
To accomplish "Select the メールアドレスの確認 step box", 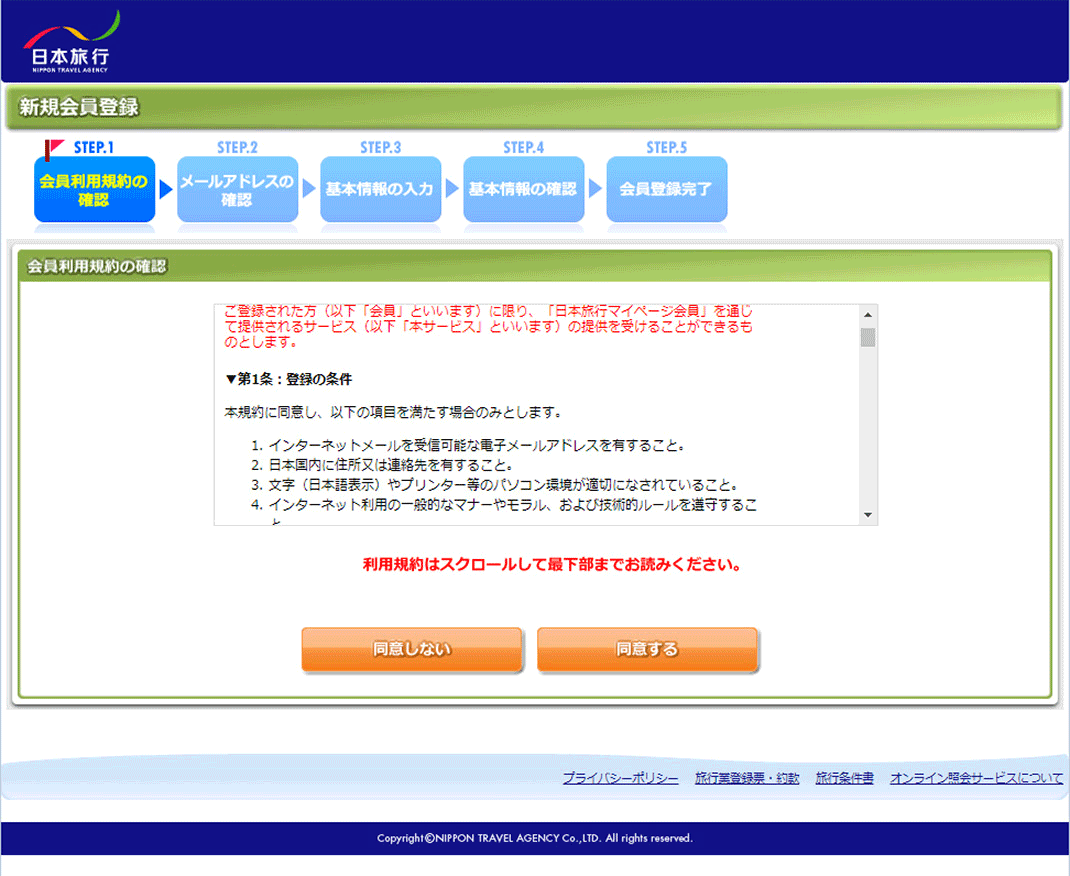I will (237, 189).
